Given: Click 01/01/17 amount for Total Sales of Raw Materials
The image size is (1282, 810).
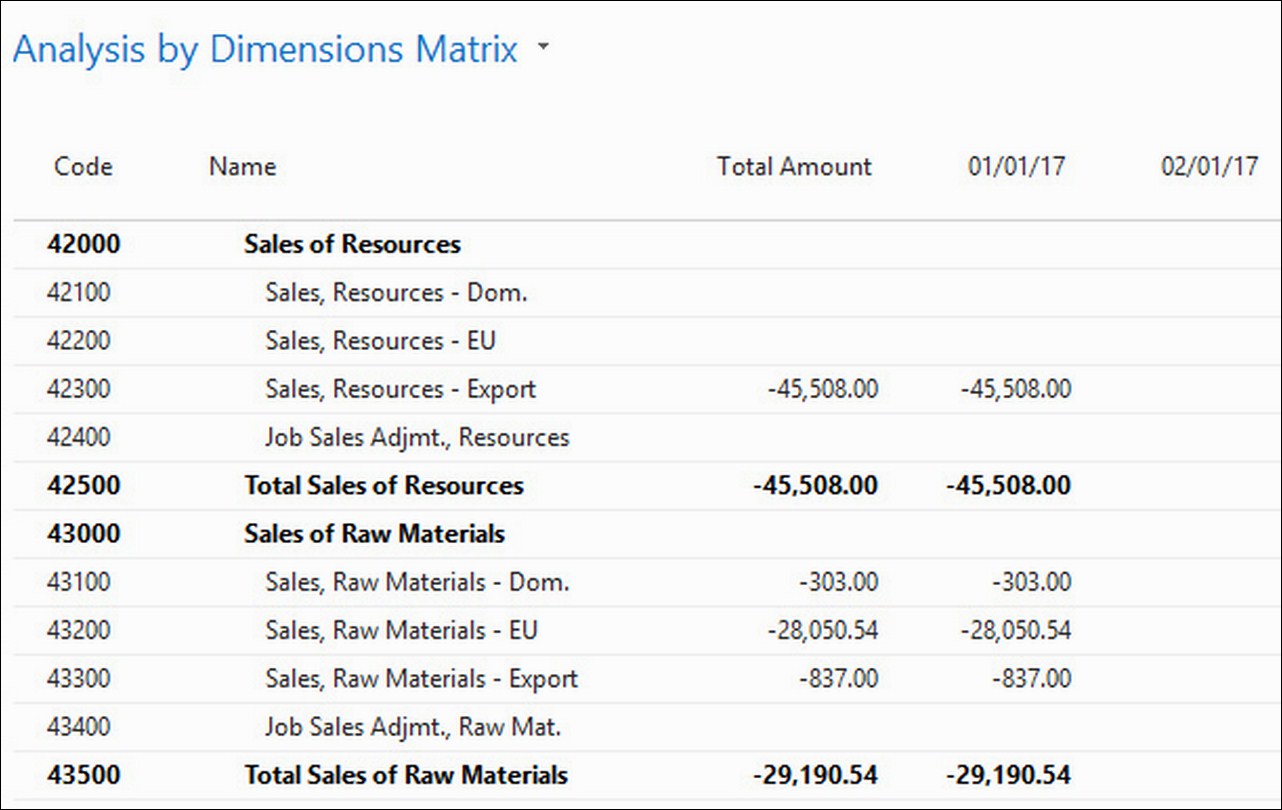Looking at the screenshot, I should [1008, 774].
